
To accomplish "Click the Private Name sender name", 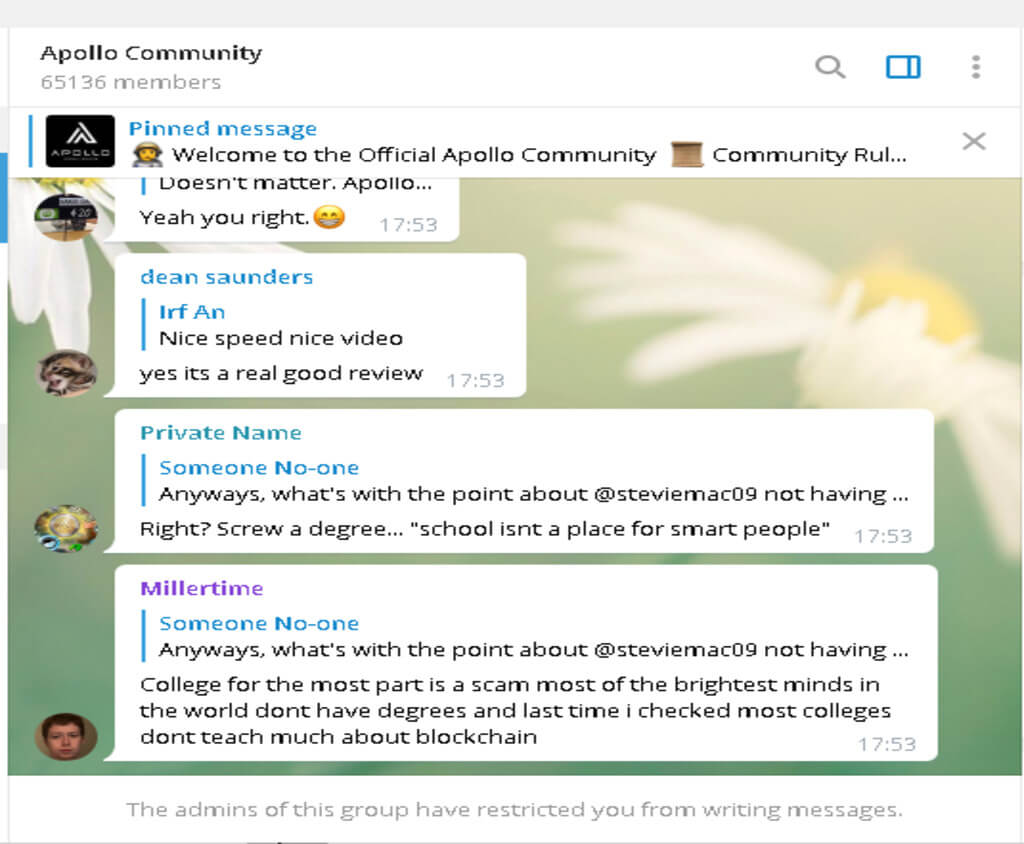I will [x=220, y=433].
